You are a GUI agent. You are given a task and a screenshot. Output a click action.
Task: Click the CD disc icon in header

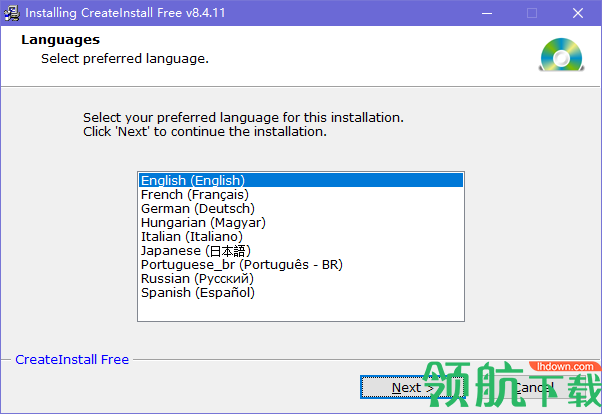(561, 55)
